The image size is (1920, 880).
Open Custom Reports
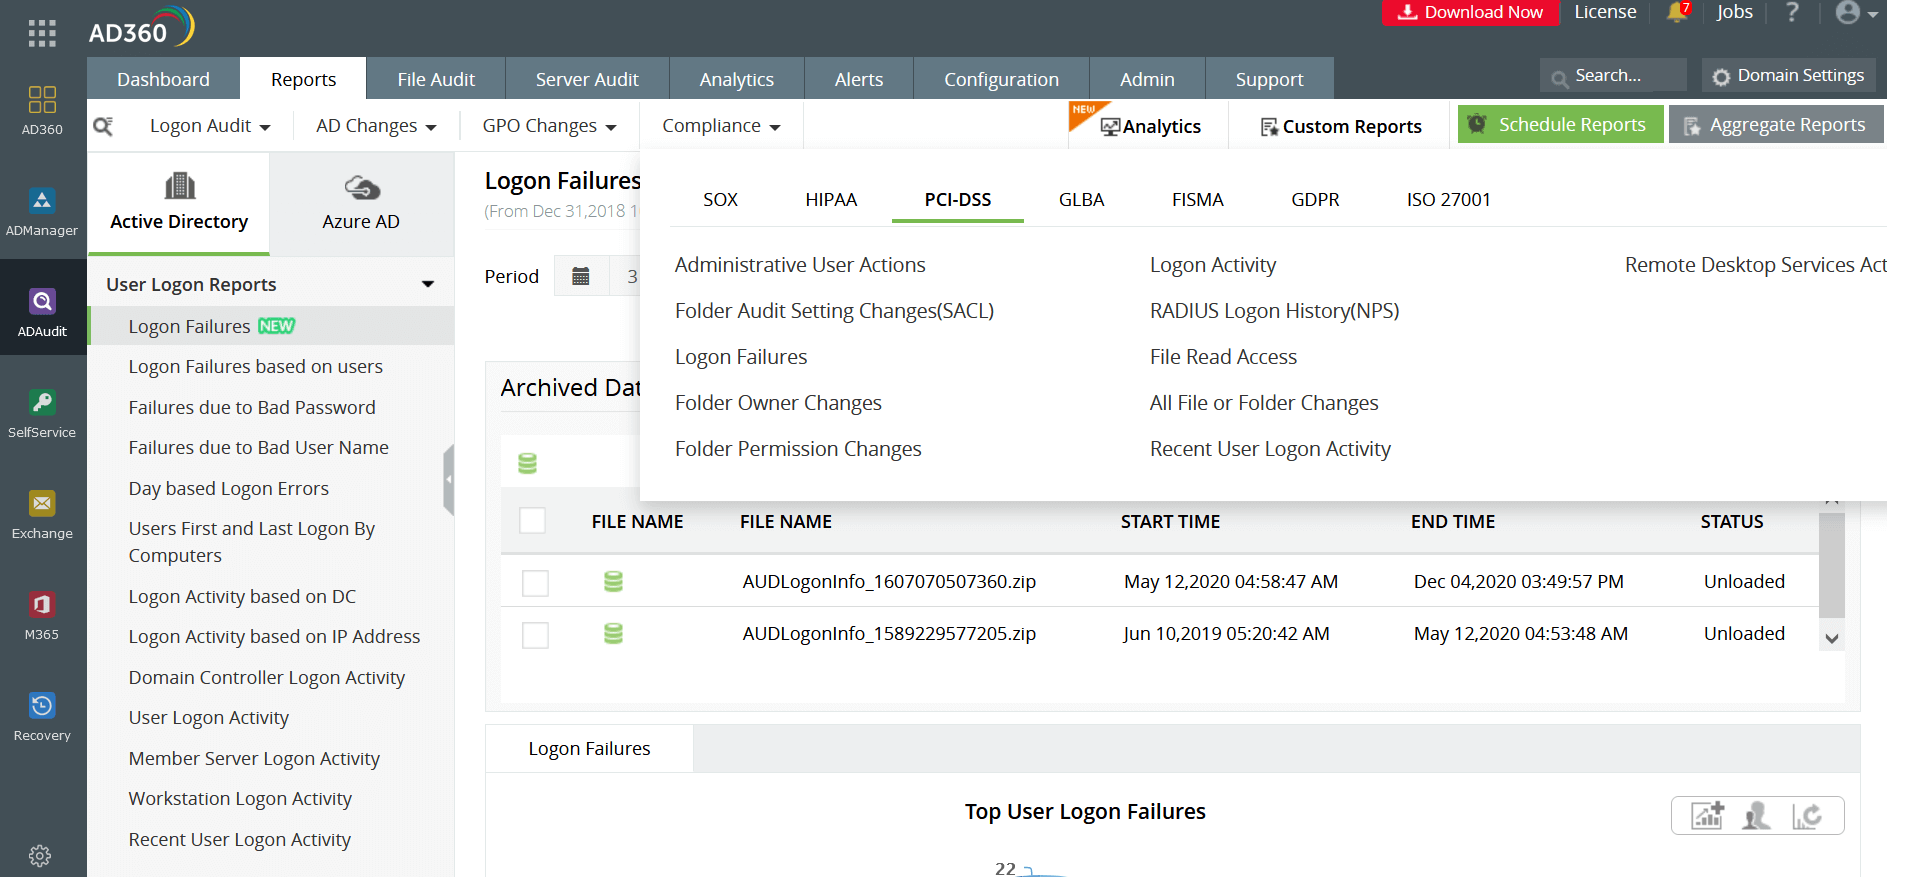(1340, 127)
